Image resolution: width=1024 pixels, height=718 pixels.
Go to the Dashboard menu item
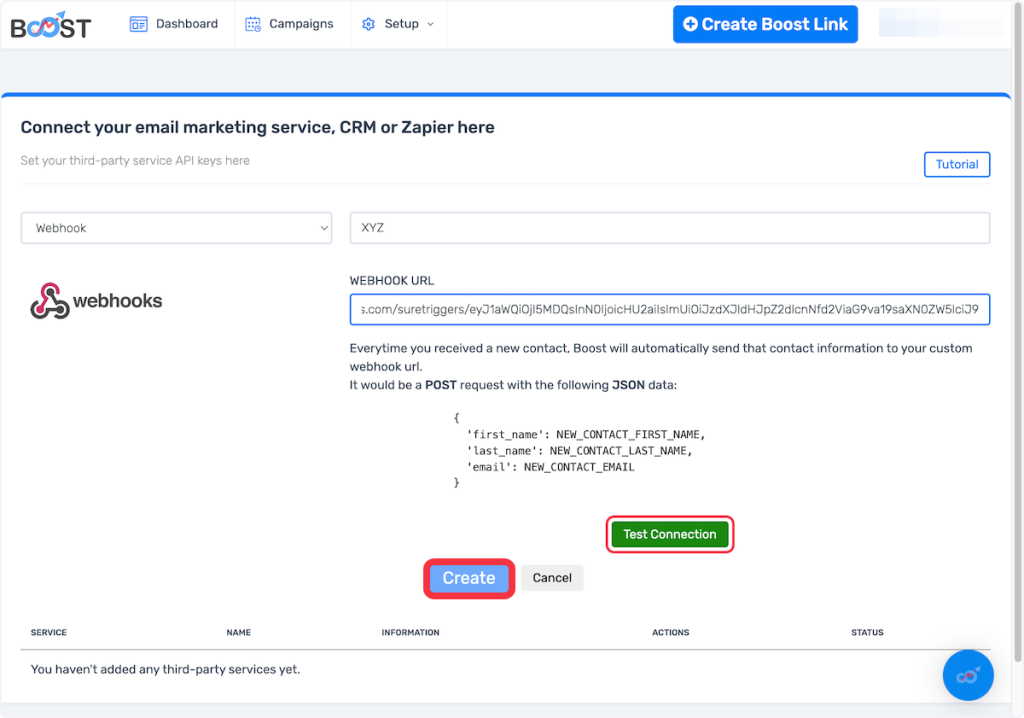coord(186,24)
